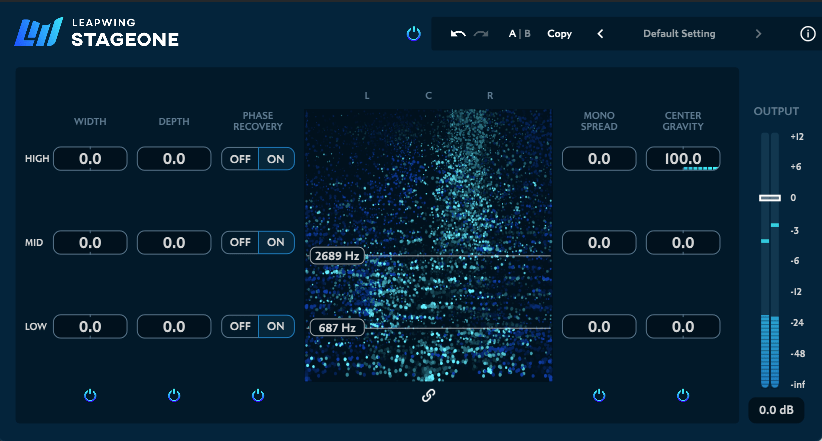822x441 pixels.
Task: Click the redo arrow icon
Action: click(481, 34)
